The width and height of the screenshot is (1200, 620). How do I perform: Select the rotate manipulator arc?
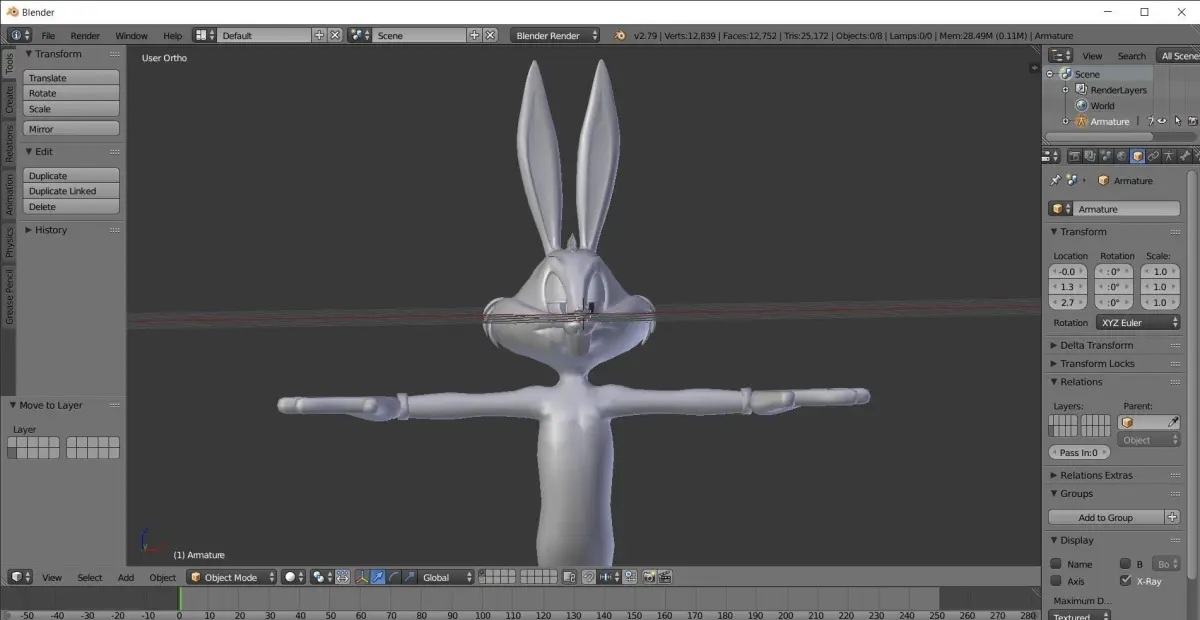pos(394,577)
